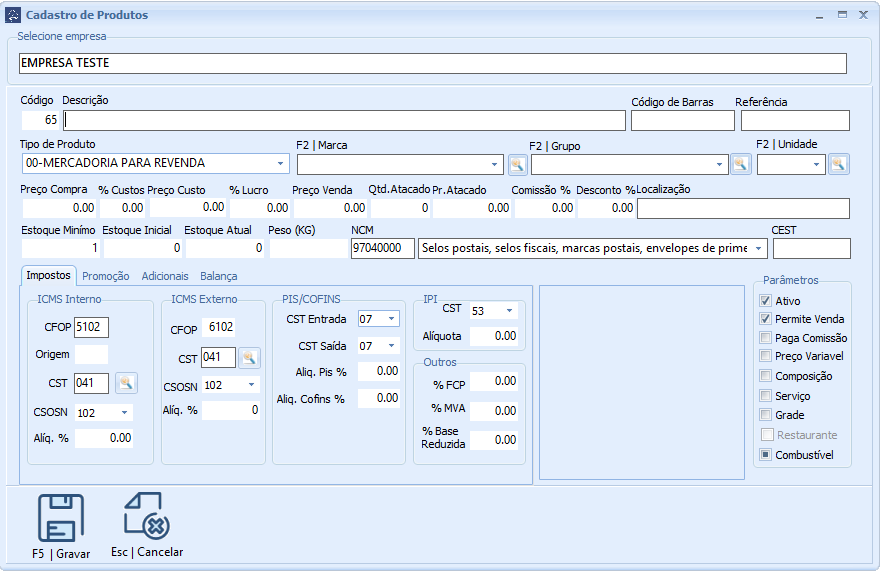Uncheck the Ativo checkbox
Screen dimensions: 881x572
point(766,301)
